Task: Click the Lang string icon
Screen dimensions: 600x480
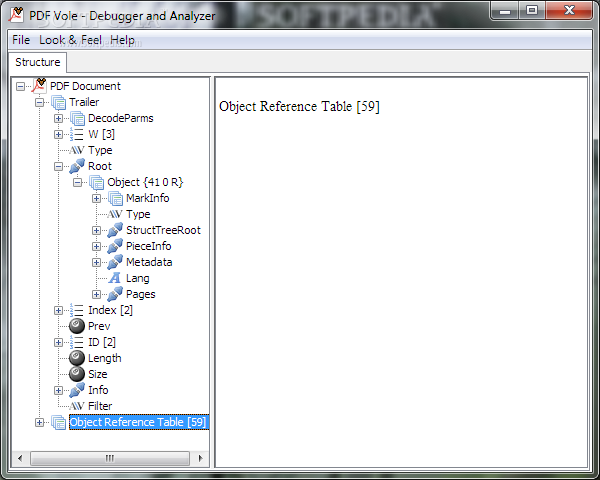Action: (x=114, y=278)
